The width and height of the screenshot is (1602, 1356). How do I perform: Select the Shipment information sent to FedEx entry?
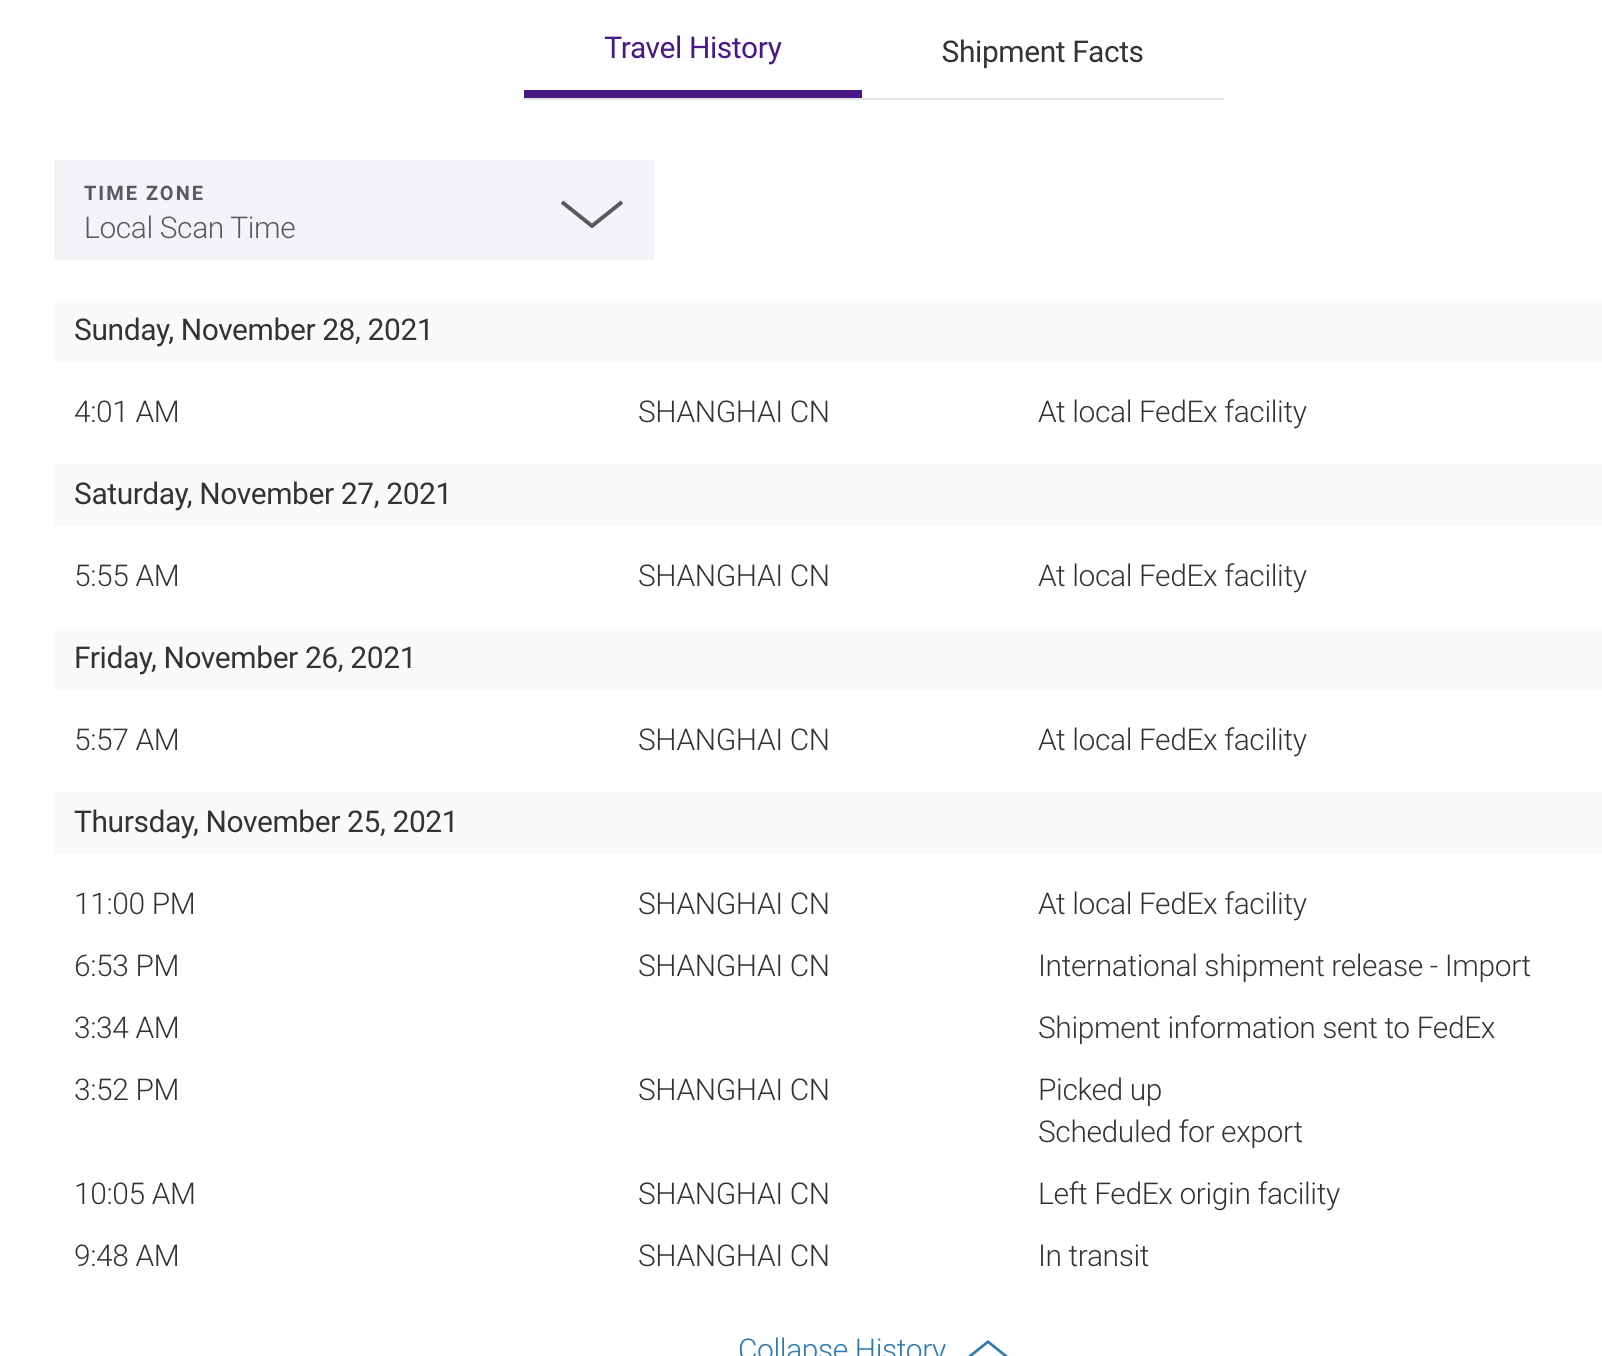point(1266,1028)
